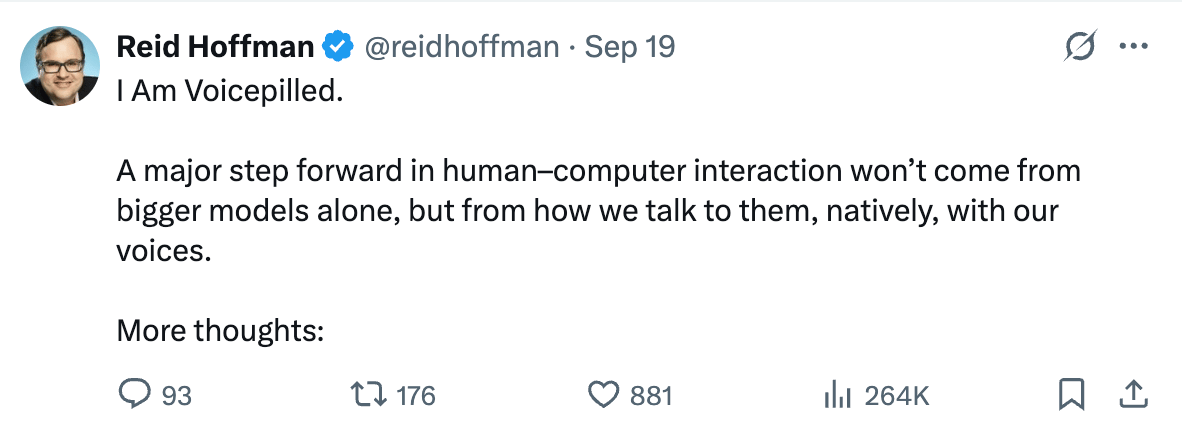Click the share upload arrow icon
This screenshot has height=436, width=1182.
pos(1132,396)
